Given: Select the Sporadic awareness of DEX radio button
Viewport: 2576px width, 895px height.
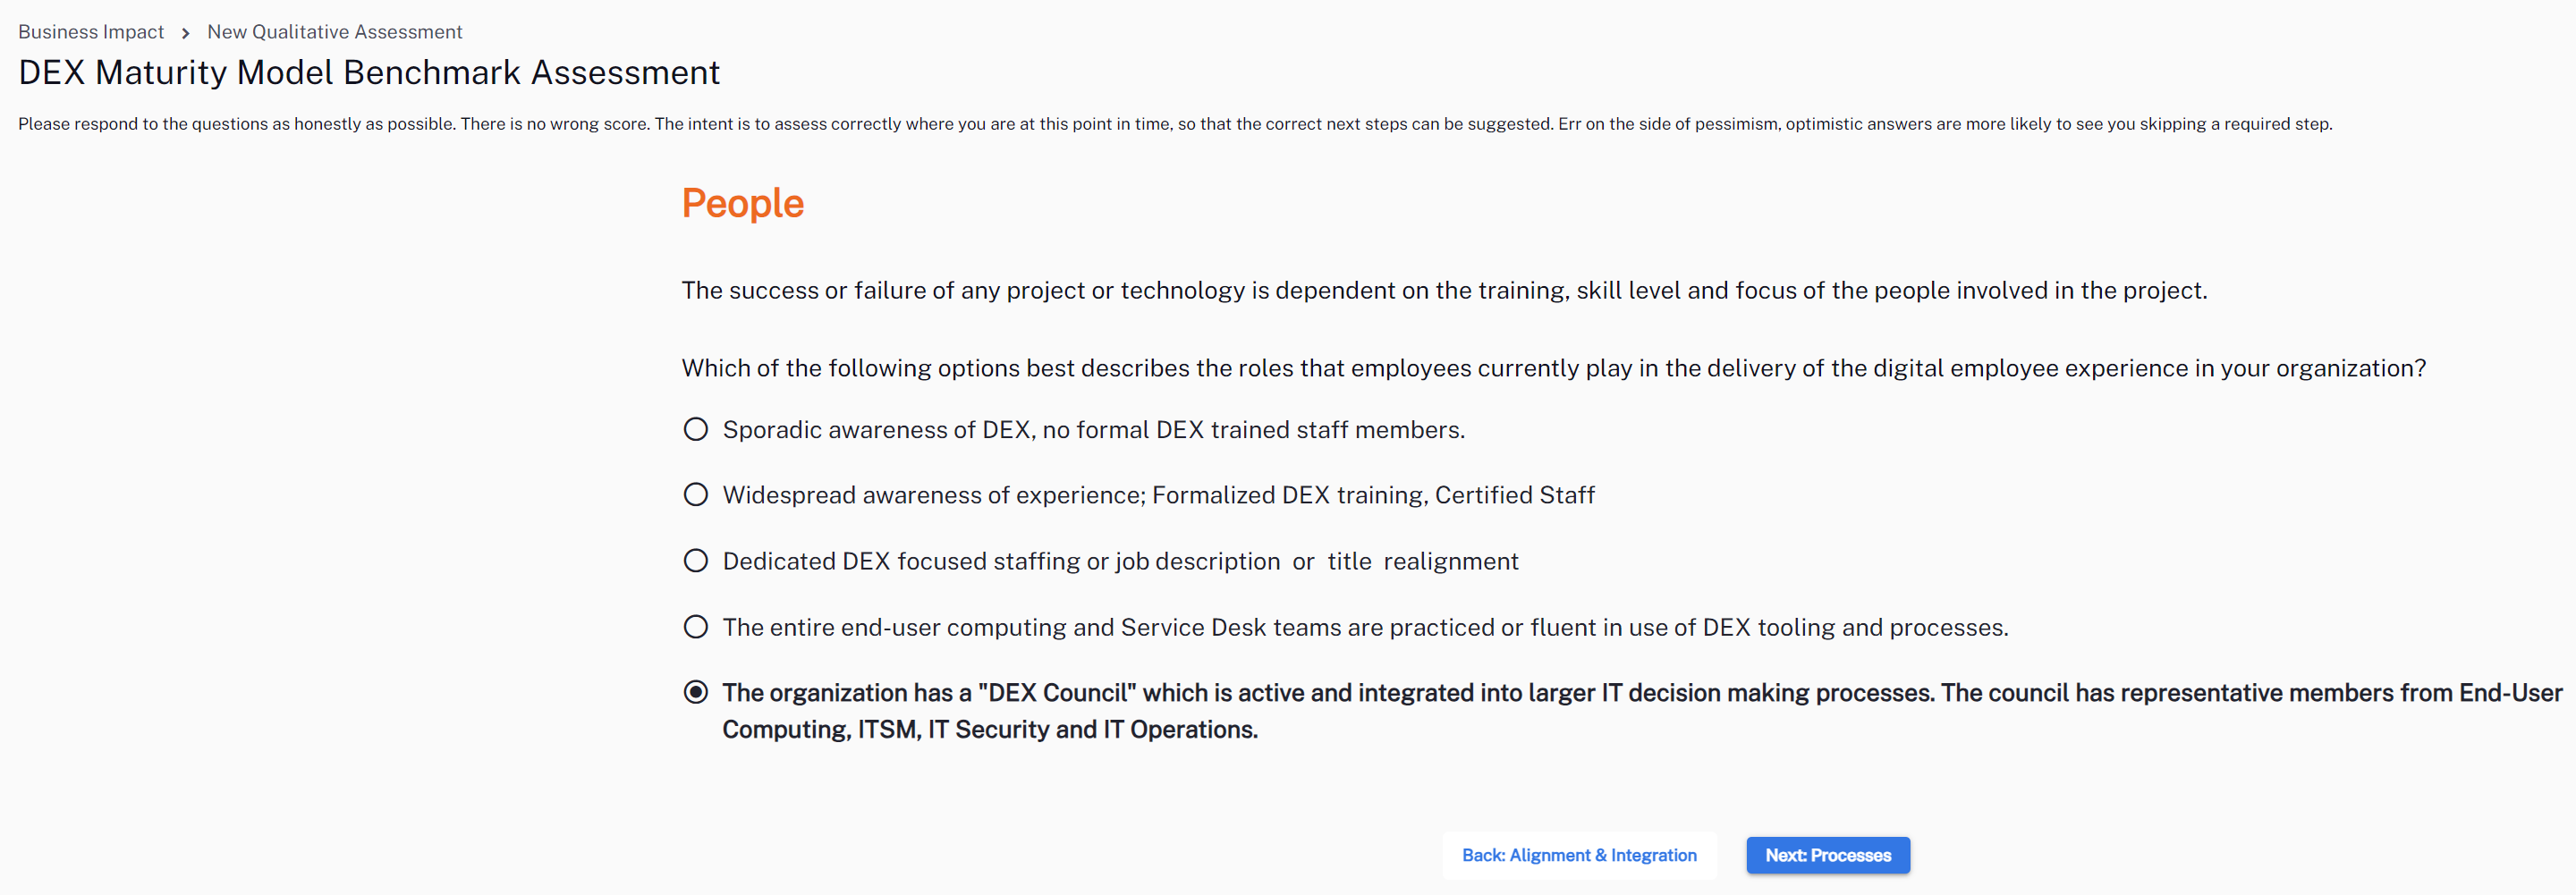Looking at the screenshot, I should coord(695,430).
